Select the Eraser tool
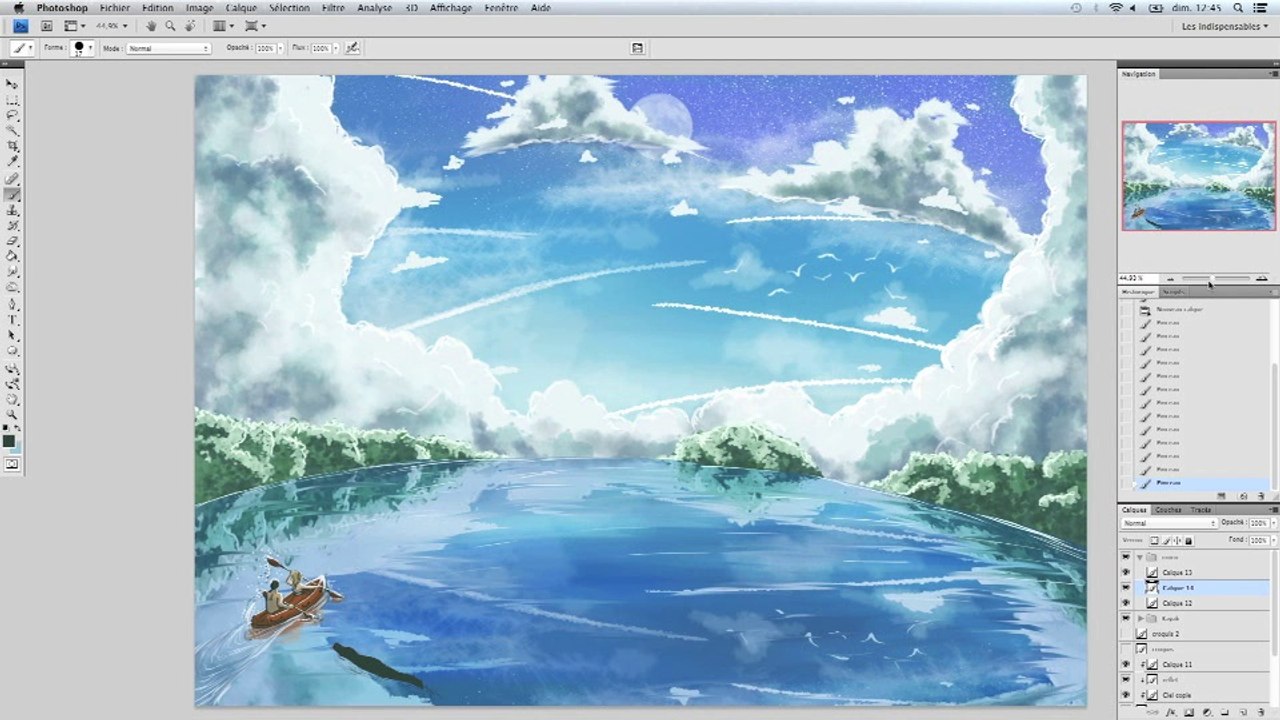This screenshot has height=720, width=1280. [x=12, y=241]
